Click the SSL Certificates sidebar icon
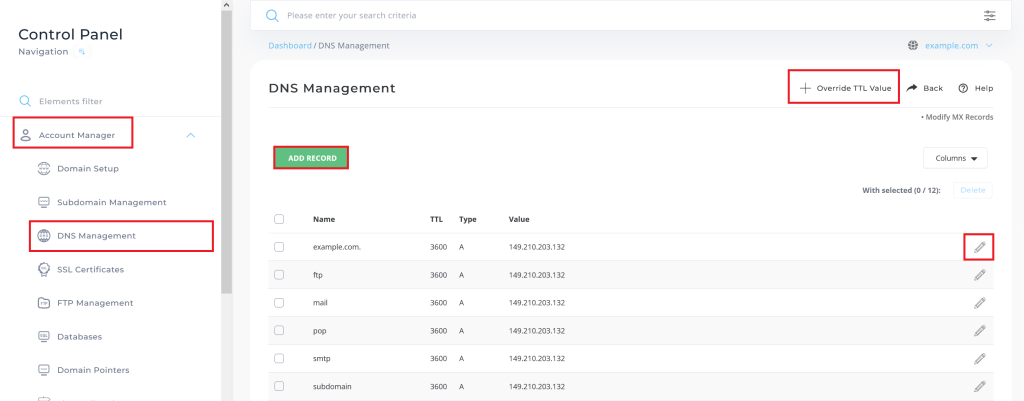Viewport: 1024px width, 401px height. click(44, 269)
